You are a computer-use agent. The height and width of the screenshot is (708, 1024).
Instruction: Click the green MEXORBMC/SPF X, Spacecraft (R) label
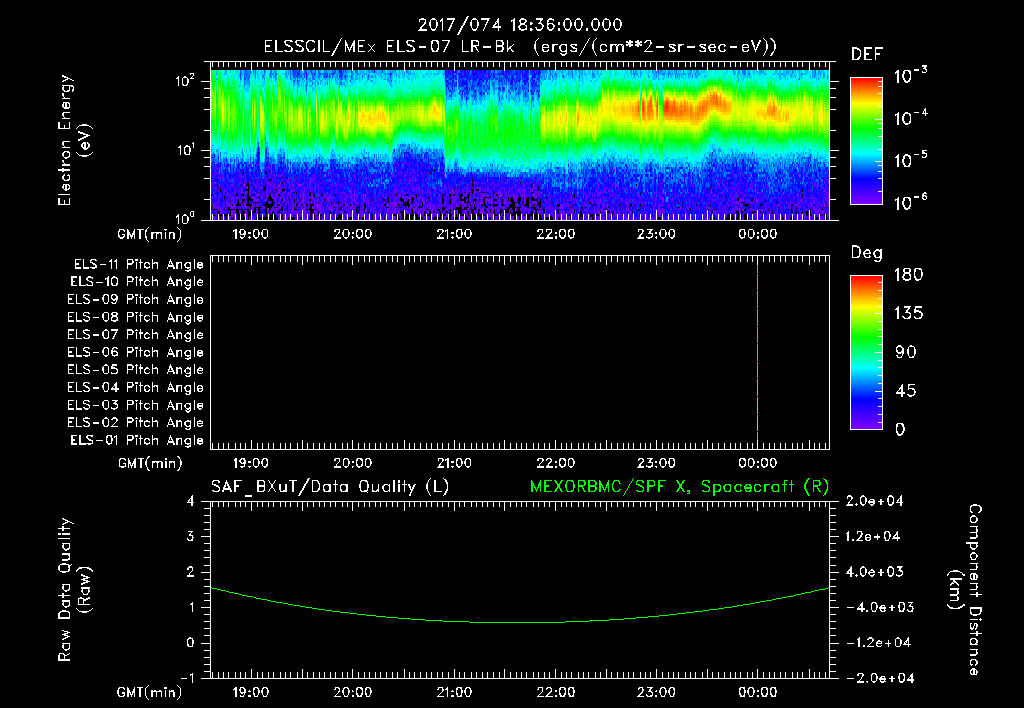679,487
